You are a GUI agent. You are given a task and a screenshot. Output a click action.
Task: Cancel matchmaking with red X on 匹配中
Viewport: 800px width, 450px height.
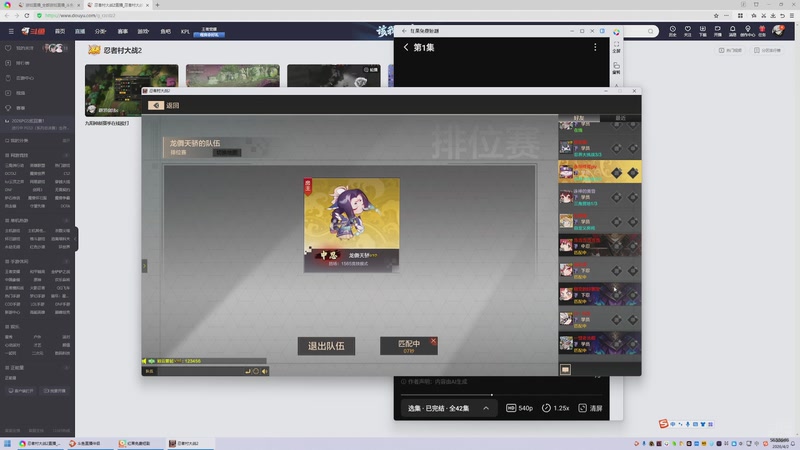[x=433, y=341]
